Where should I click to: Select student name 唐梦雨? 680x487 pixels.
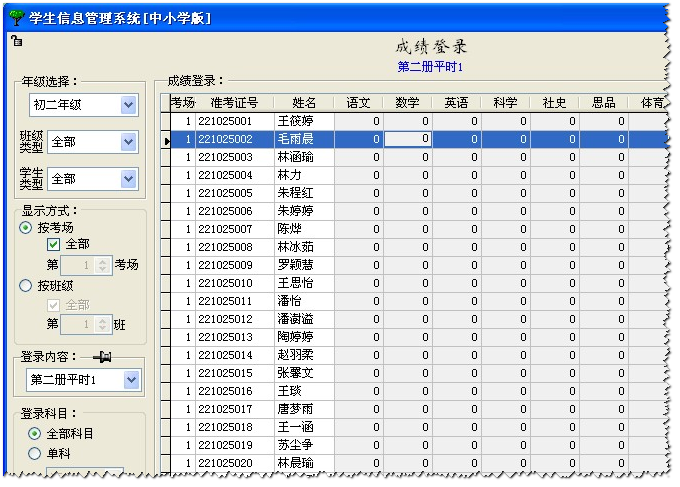pos(295,409)
